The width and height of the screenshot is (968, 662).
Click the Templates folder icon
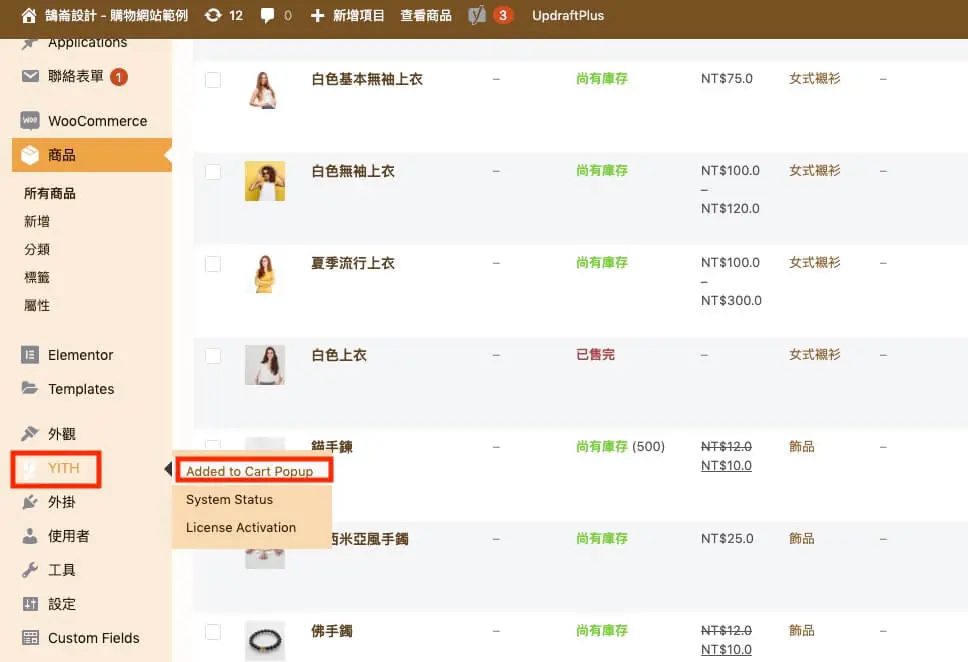point(30,388)
